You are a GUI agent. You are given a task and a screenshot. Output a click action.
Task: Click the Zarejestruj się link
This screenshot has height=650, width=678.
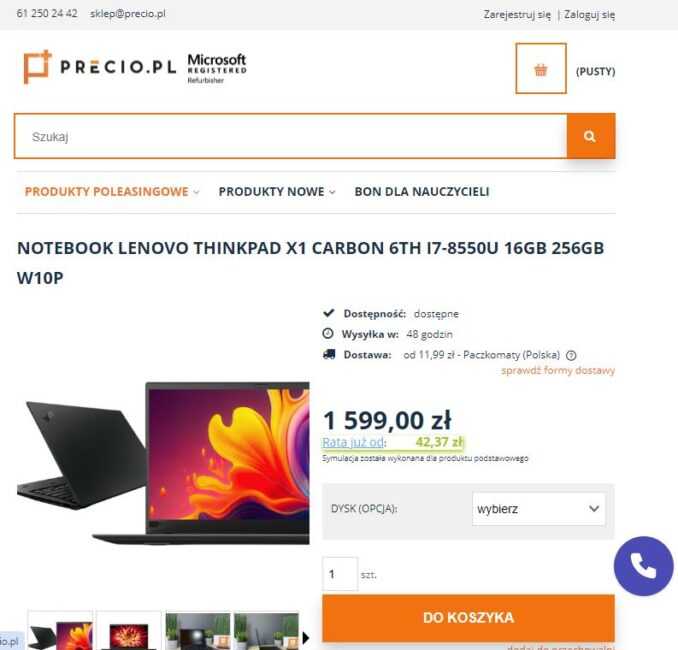tap(517, 15)
